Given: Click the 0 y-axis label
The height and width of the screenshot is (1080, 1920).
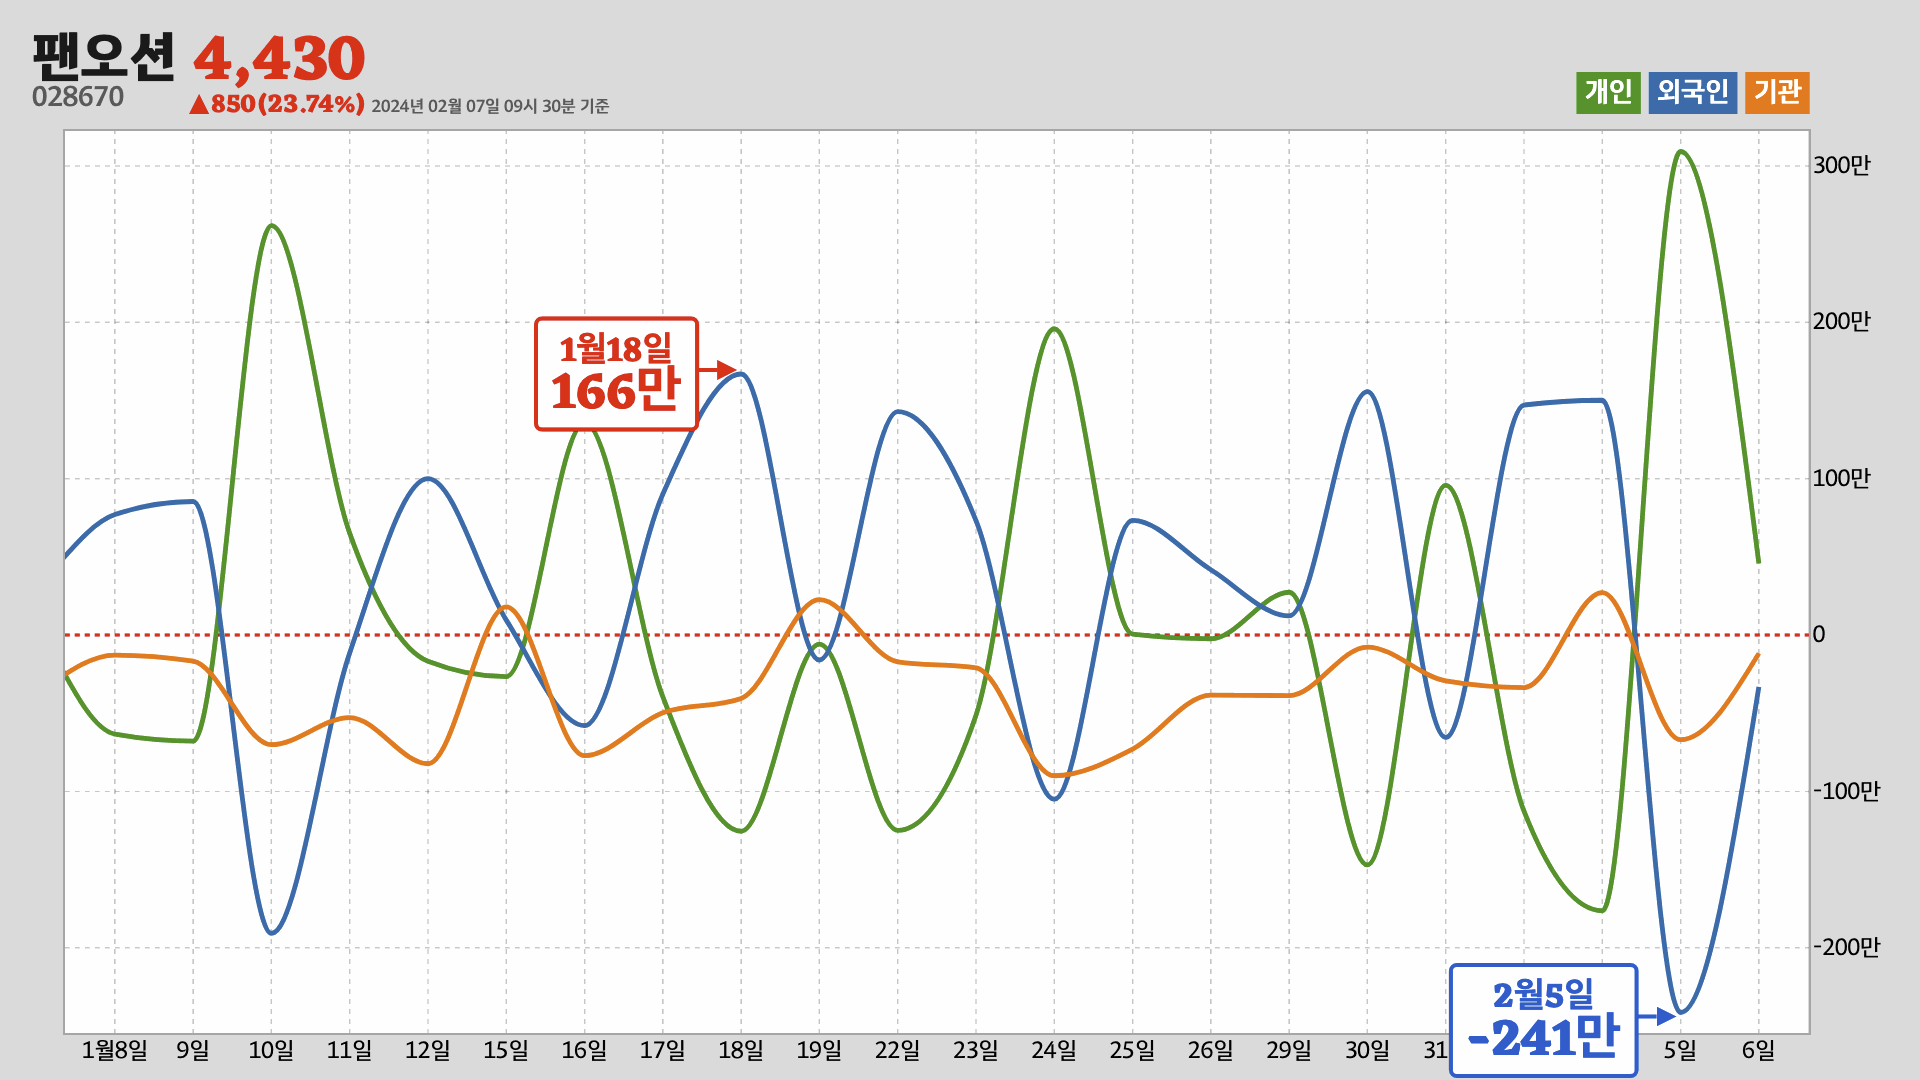Looking at the screenshot, I should 1819,635.
